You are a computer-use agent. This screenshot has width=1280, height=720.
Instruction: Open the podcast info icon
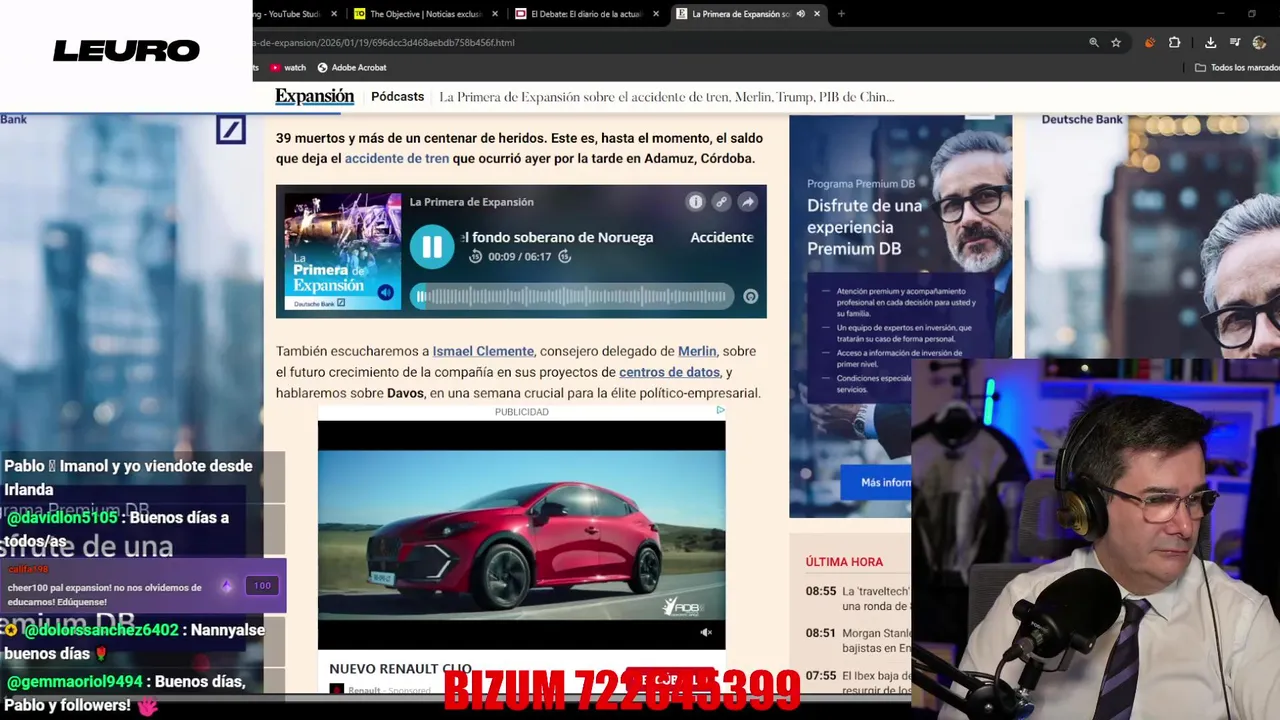point(695,202)
